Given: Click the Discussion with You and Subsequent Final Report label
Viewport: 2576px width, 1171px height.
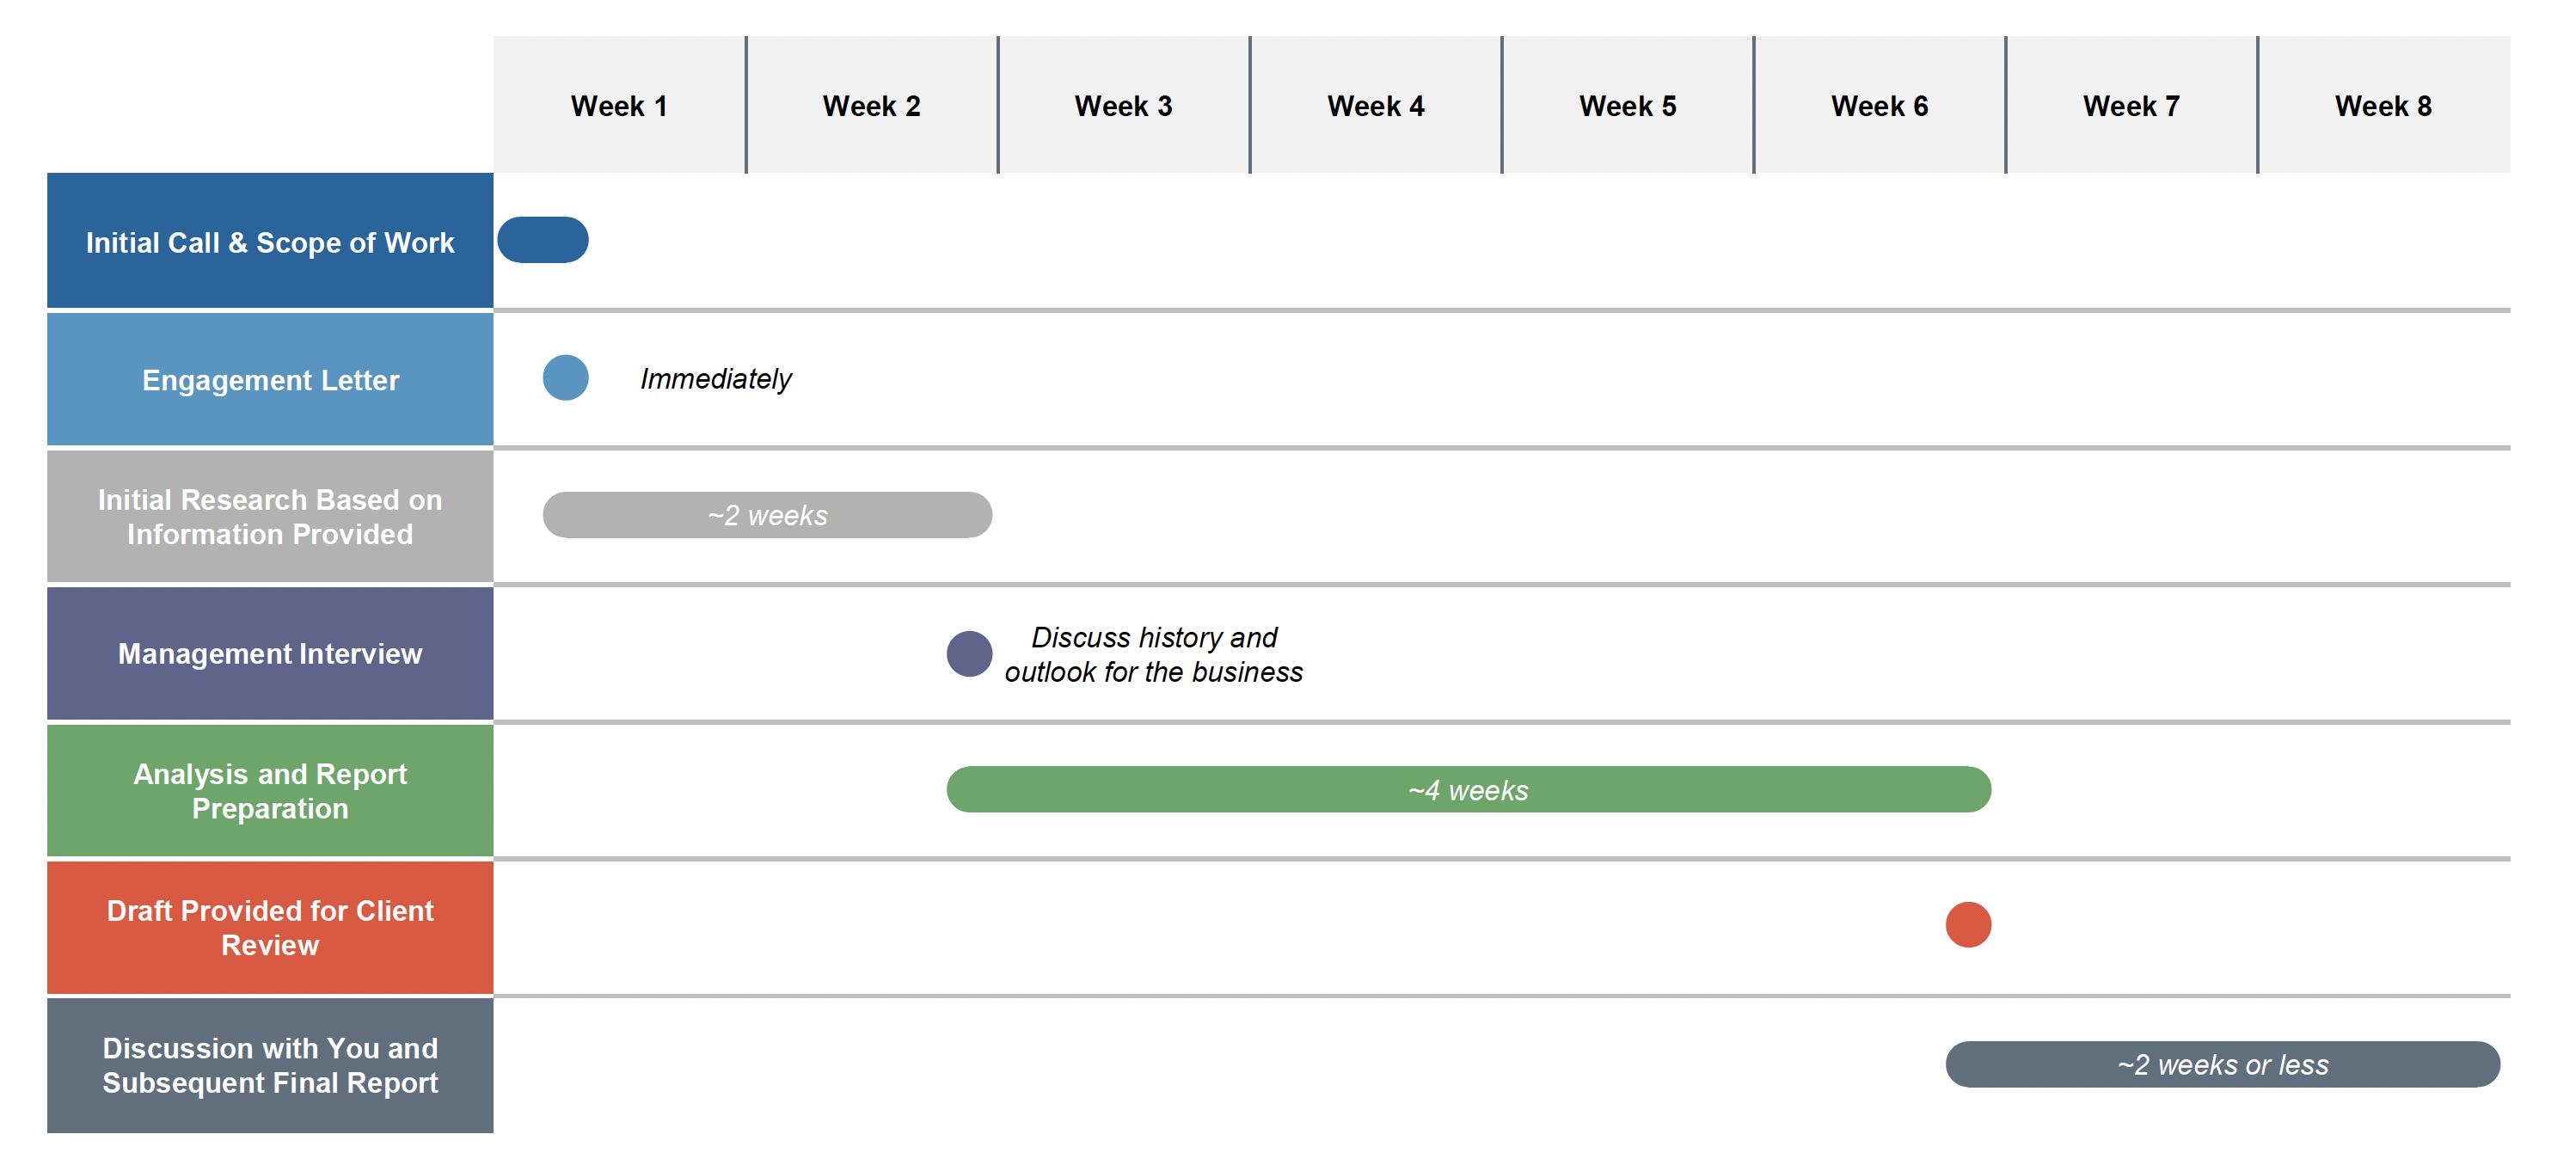Looking at the screenshot, I should (270, 1065).
